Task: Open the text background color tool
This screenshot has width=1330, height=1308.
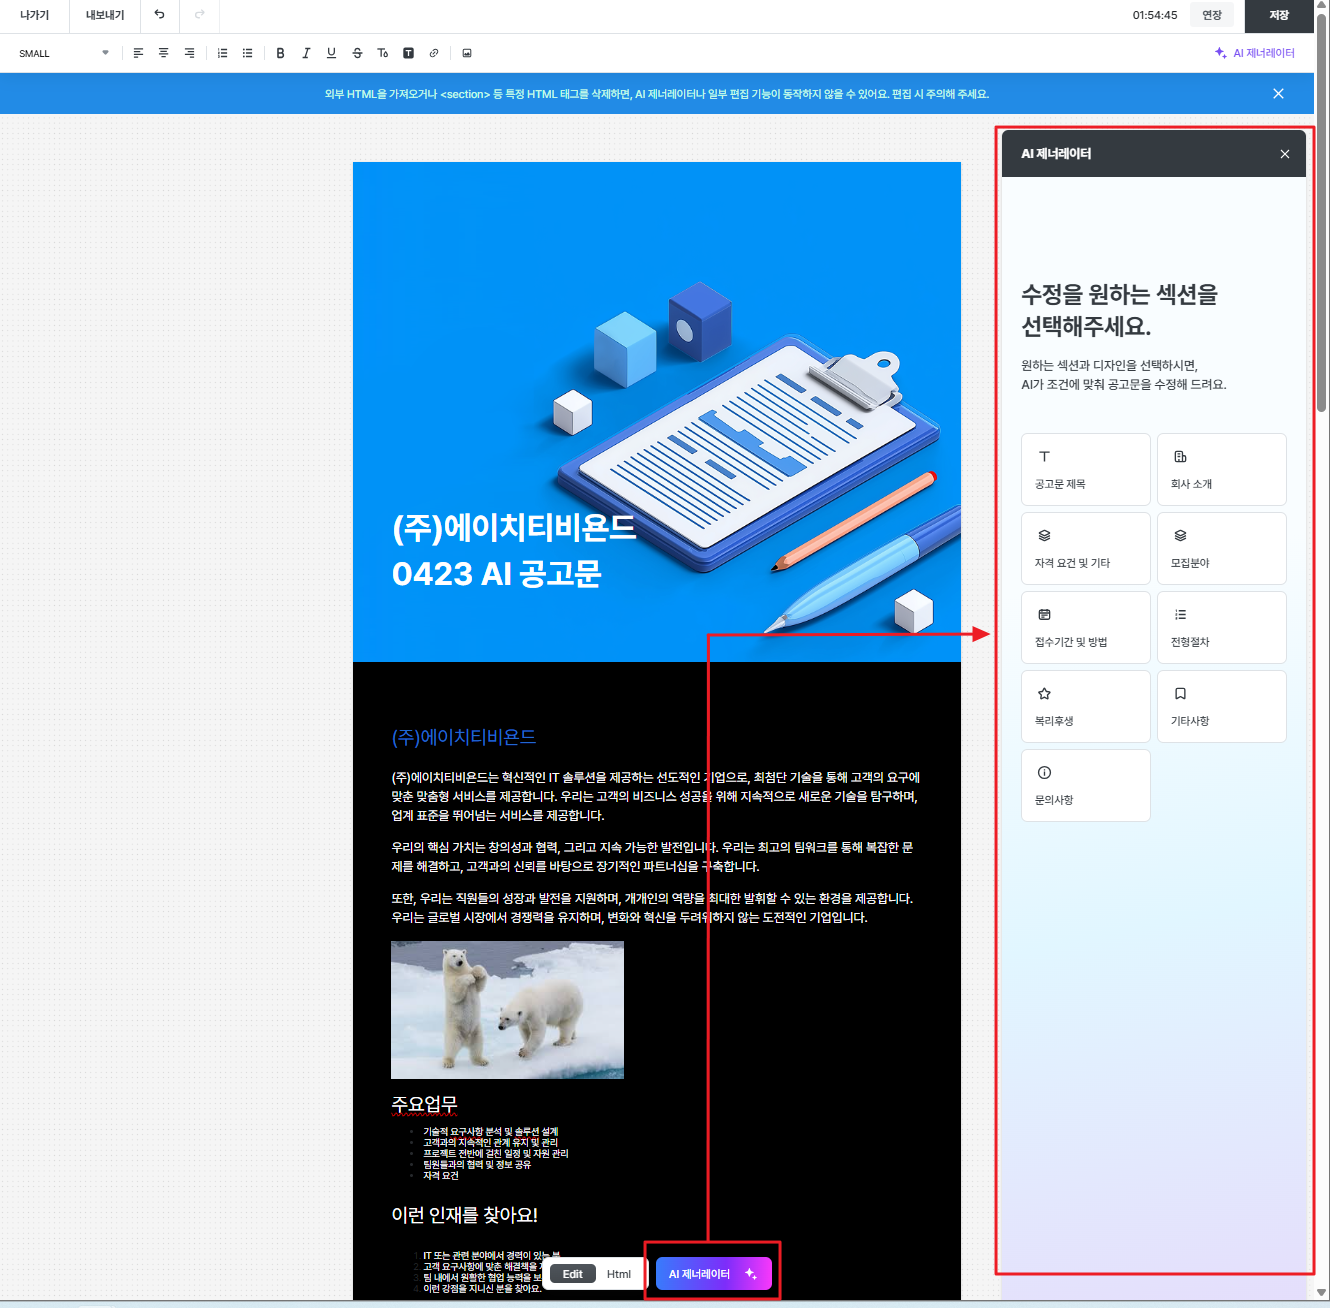Action: coord(408,53)
